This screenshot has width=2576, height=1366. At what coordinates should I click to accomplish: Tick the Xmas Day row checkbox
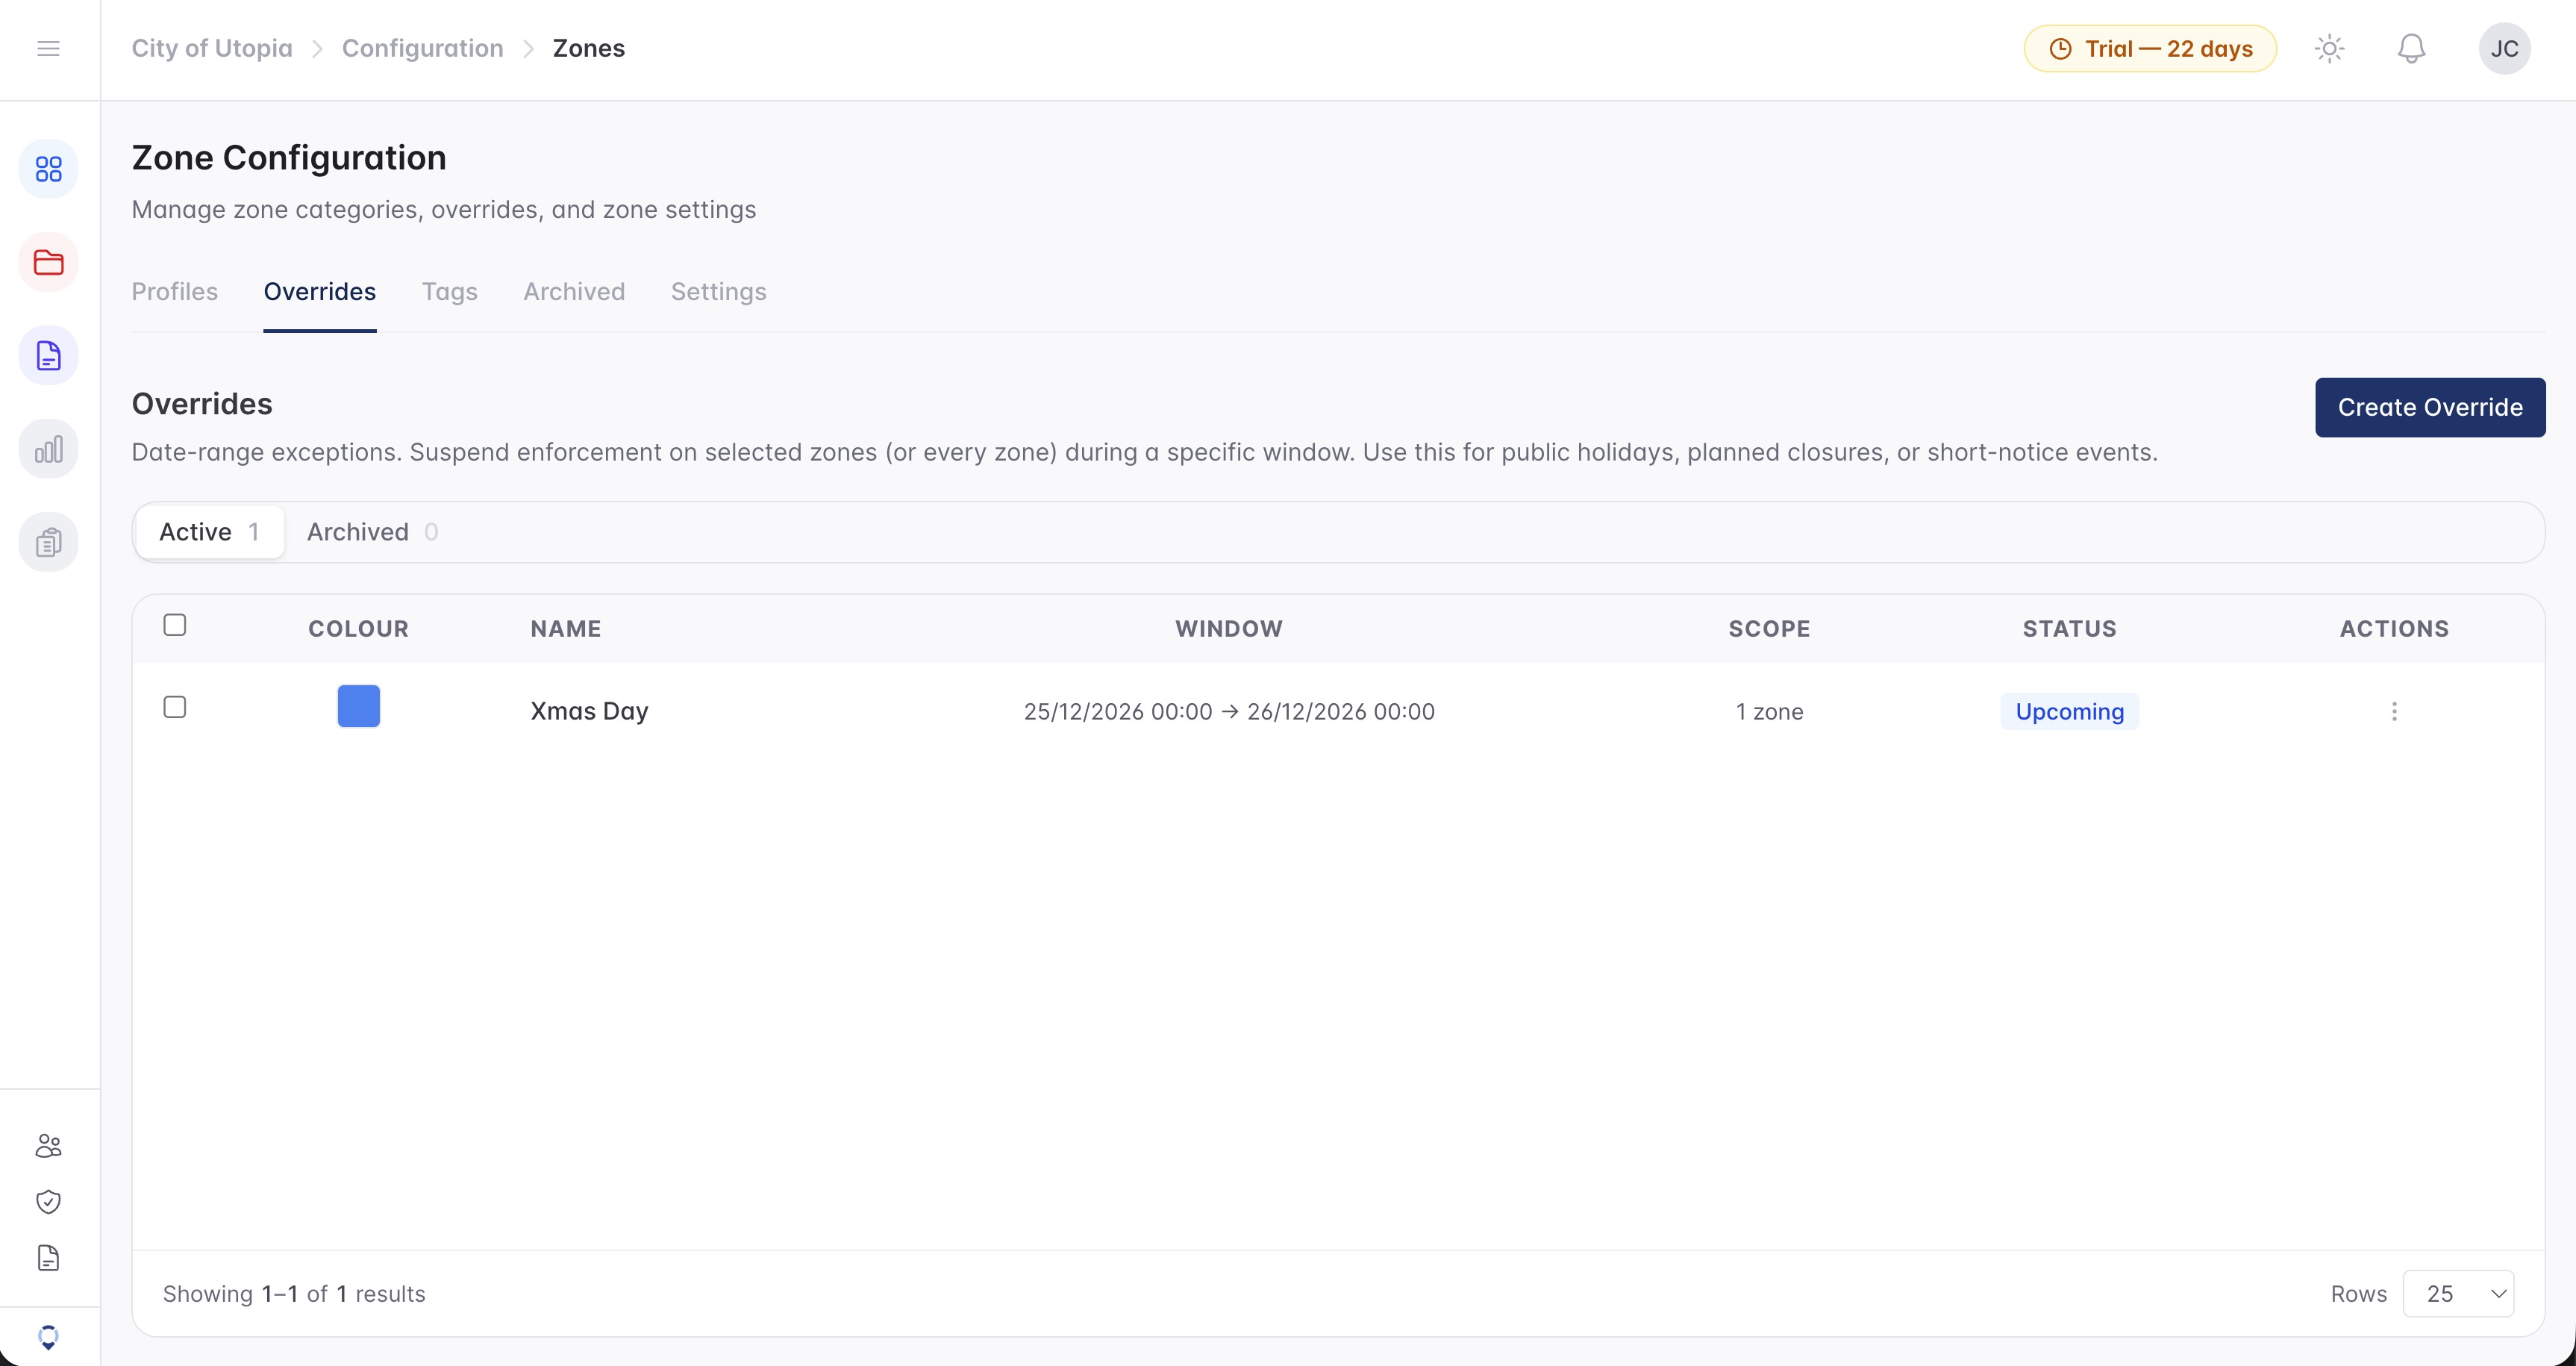tap(175, 707)
